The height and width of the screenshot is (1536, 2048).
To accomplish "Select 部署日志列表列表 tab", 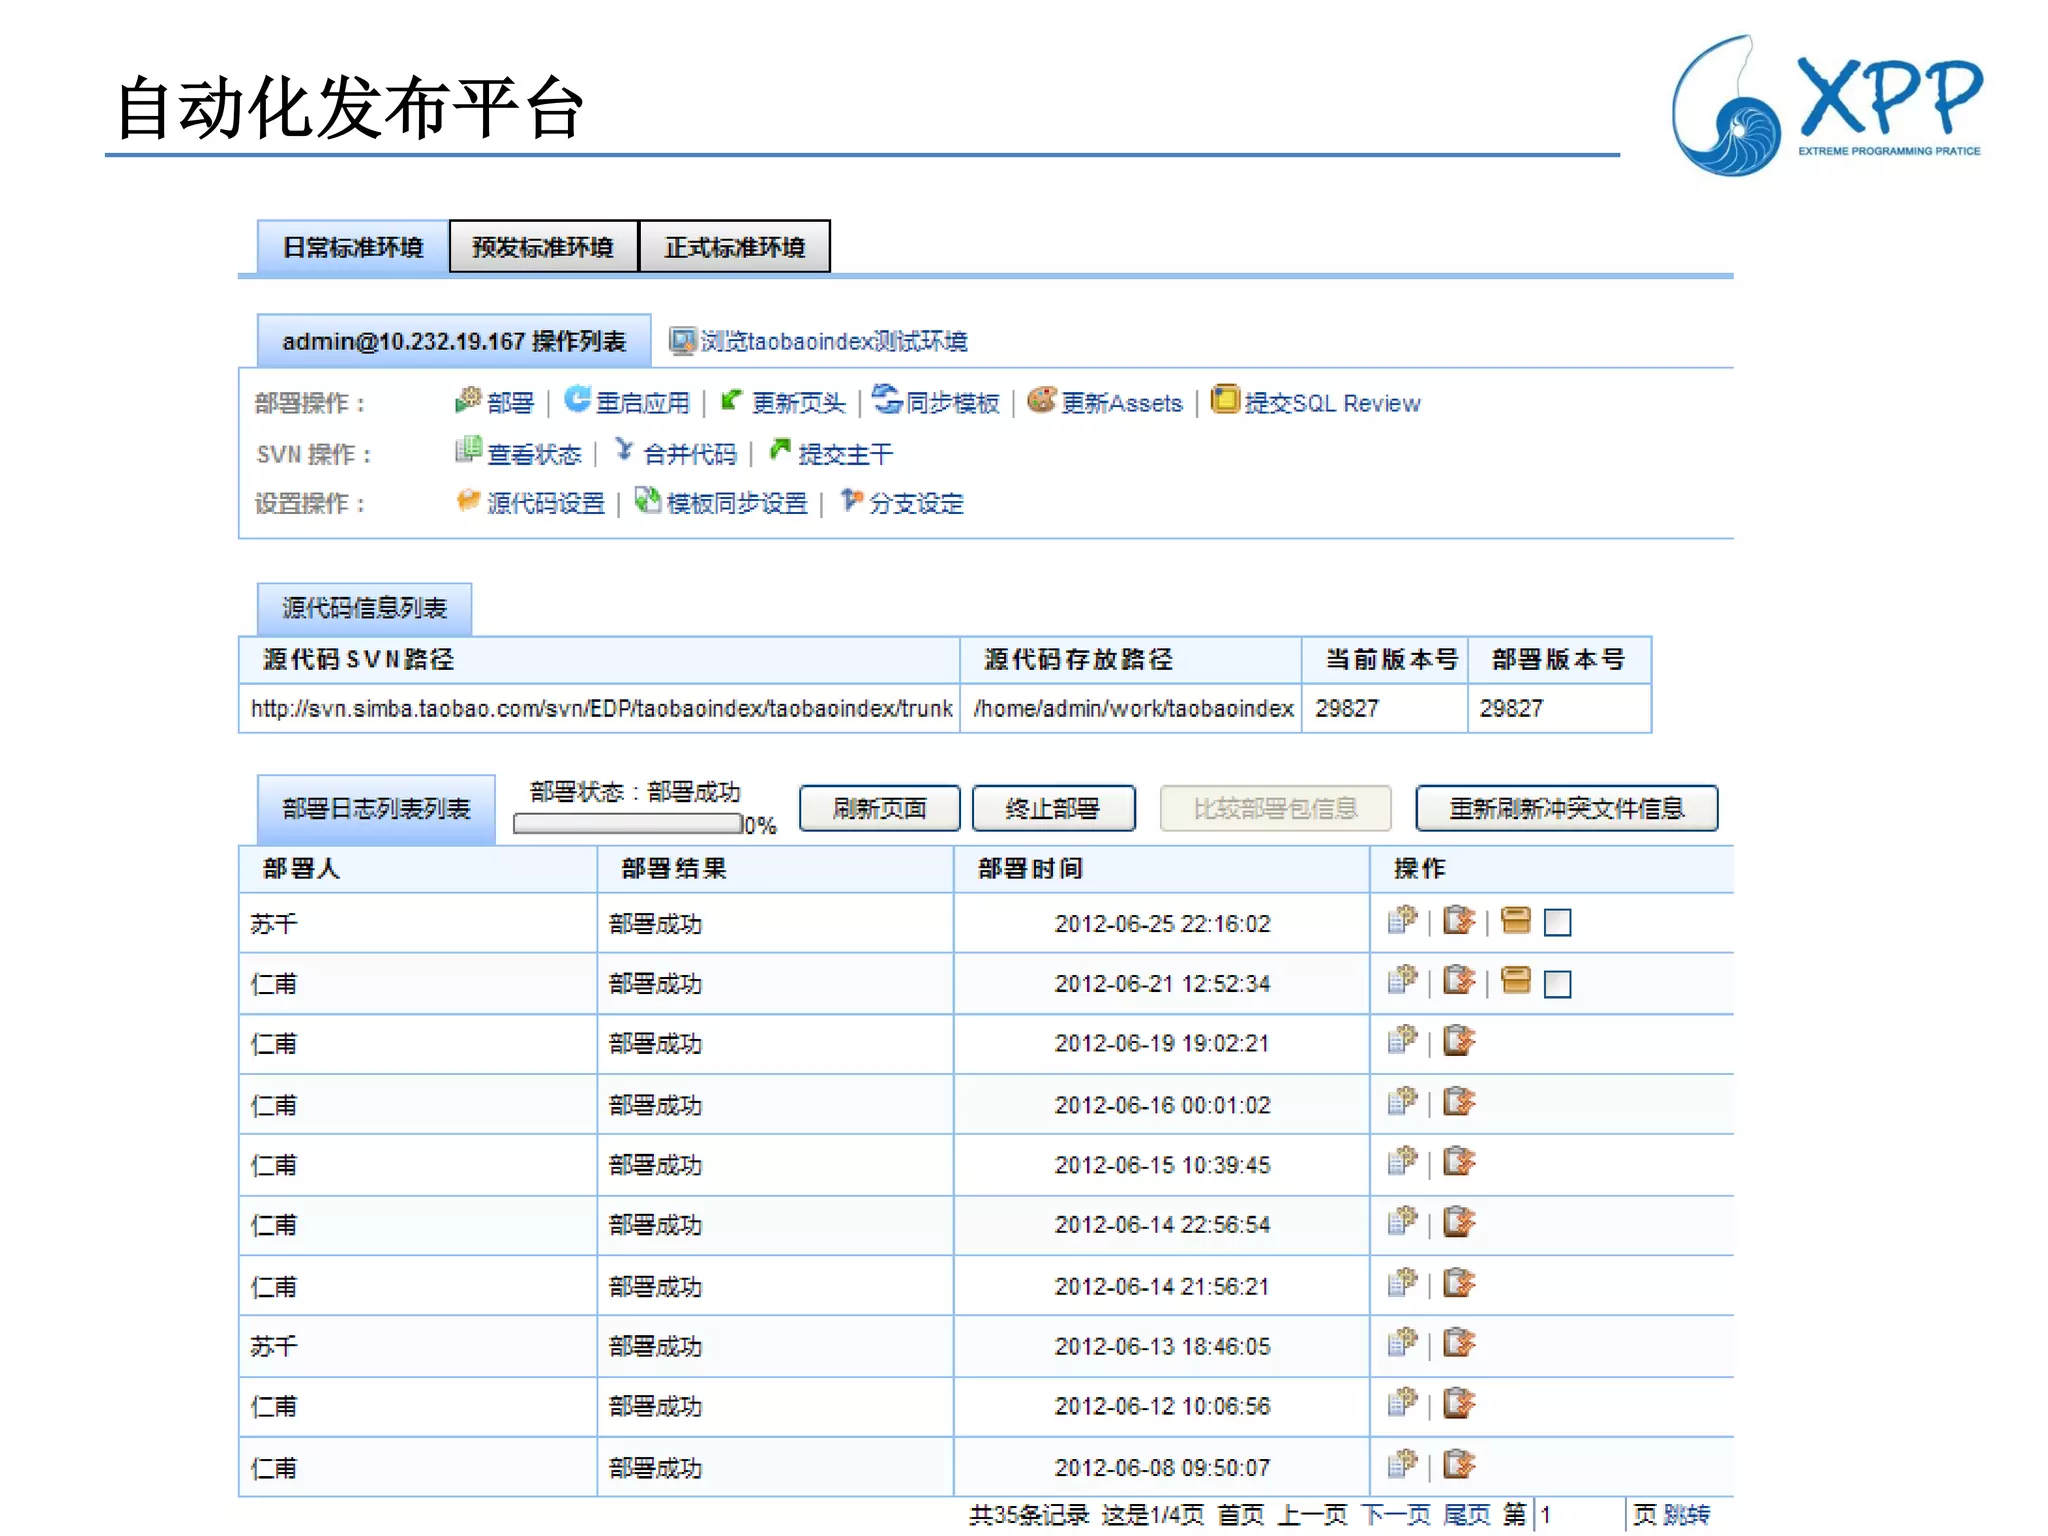I will [376, 809].
